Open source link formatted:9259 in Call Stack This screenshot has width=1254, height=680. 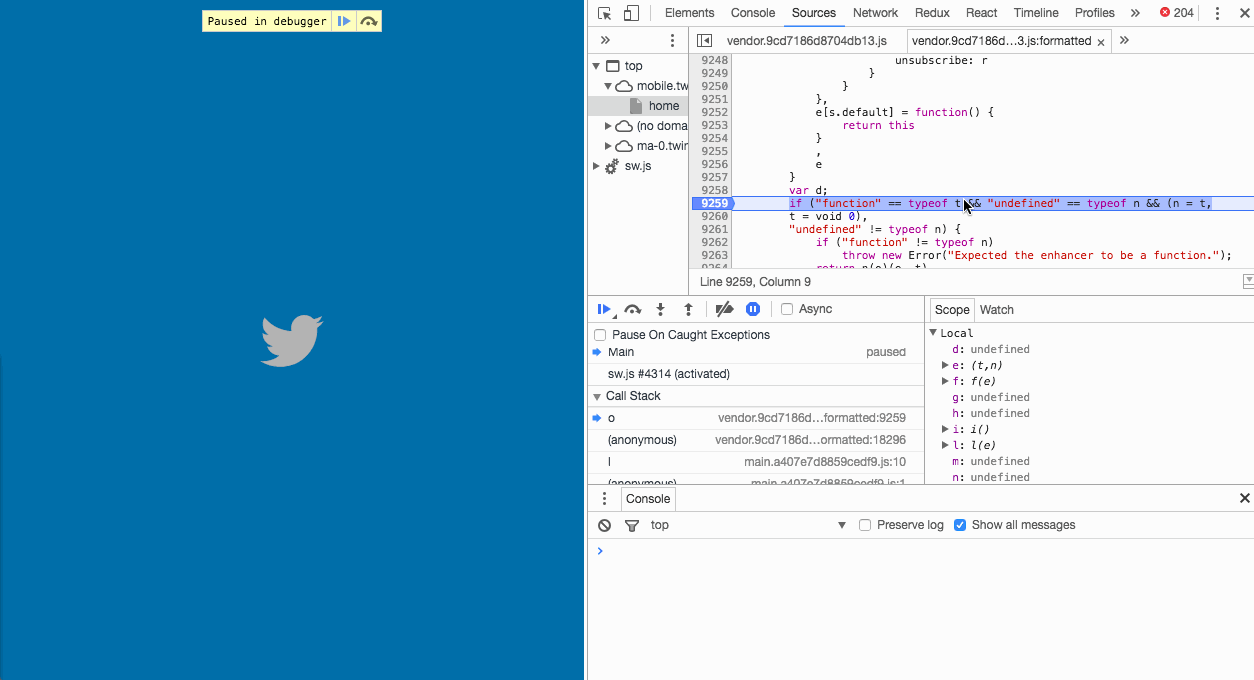tap(812, 418)
